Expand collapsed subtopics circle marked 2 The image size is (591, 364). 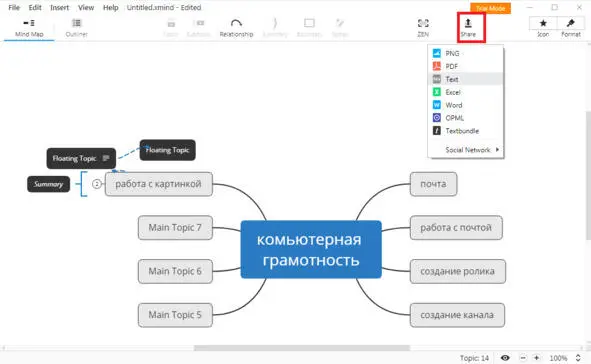tap(97, 184)
